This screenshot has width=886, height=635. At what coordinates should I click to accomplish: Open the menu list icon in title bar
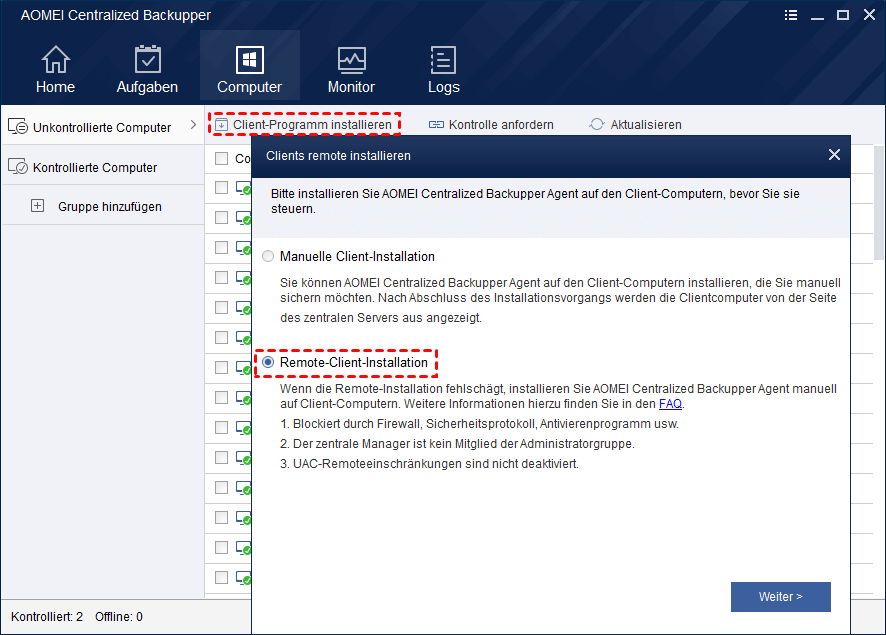point(791,15)
